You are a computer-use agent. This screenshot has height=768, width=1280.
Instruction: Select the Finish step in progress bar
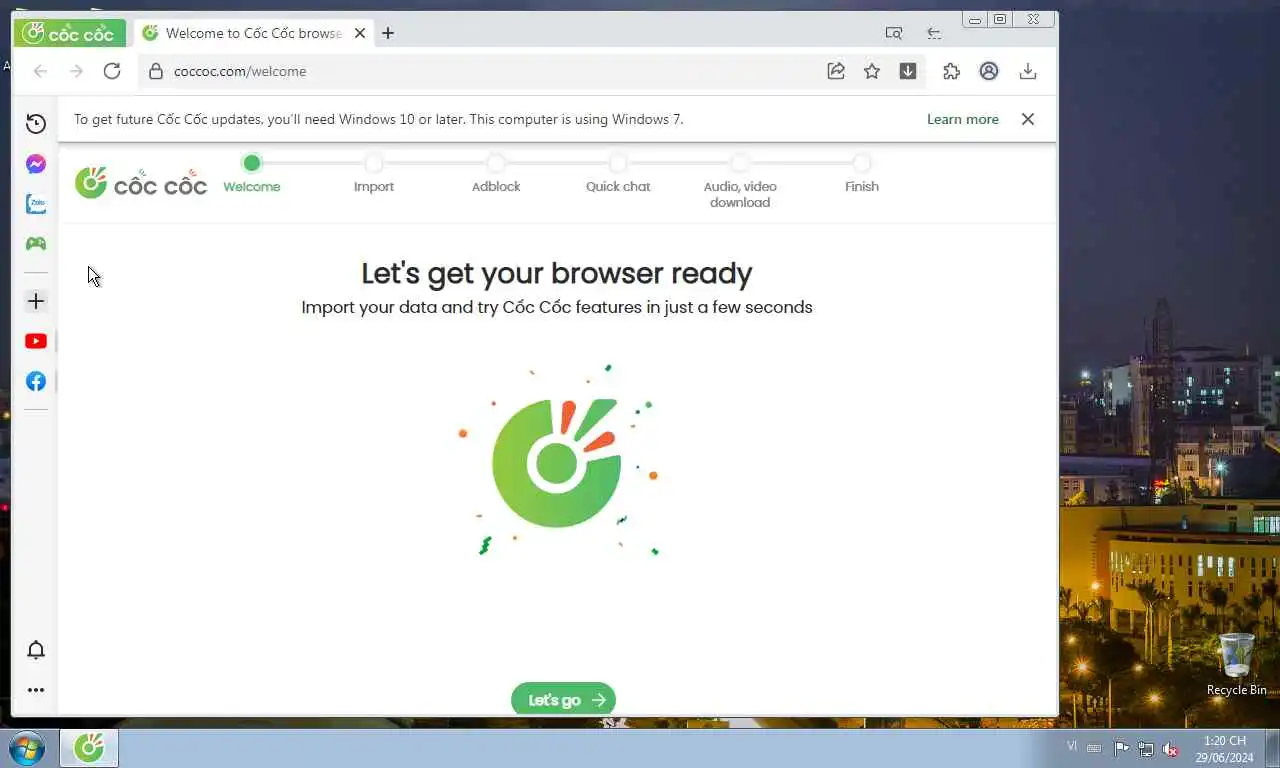862,174
